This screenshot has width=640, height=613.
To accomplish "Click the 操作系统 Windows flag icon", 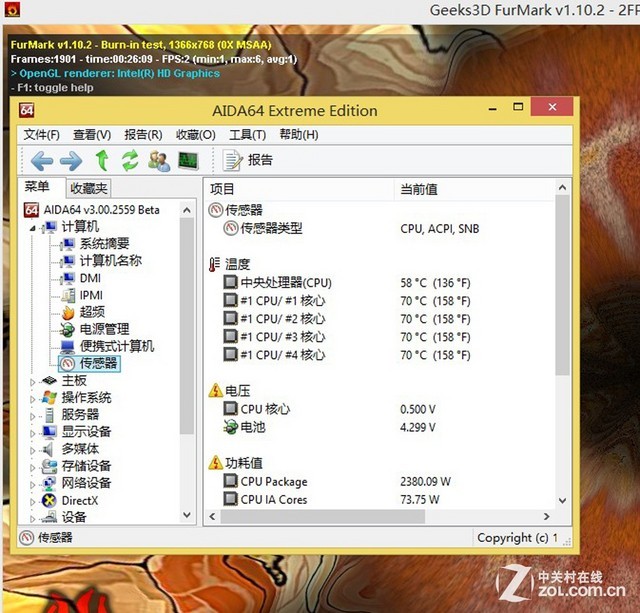I will (49, 398).
